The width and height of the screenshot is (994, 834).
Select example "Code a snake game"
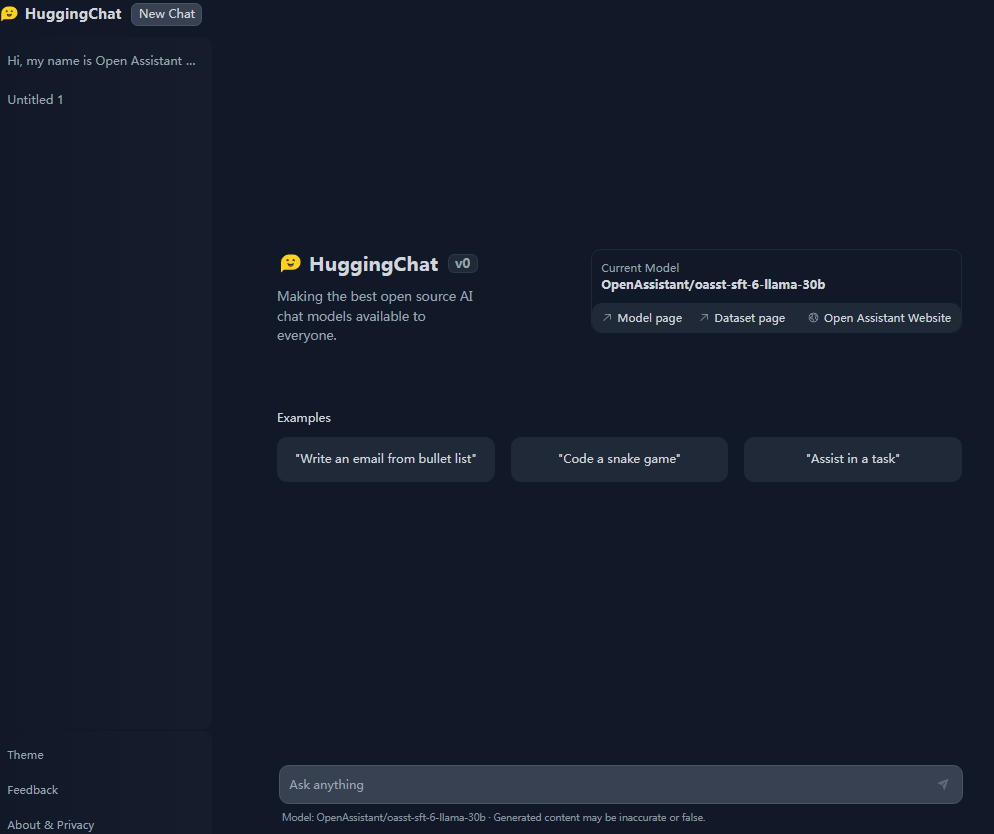(x=619, y=459)
